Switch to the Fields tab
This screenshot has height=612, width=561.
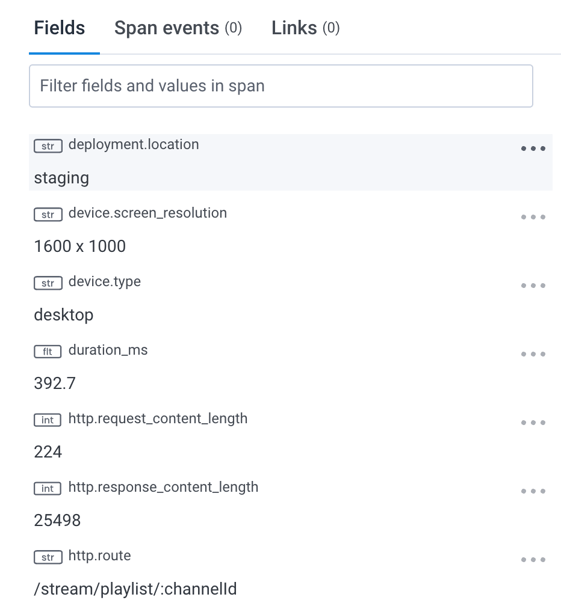click(59, 28)
